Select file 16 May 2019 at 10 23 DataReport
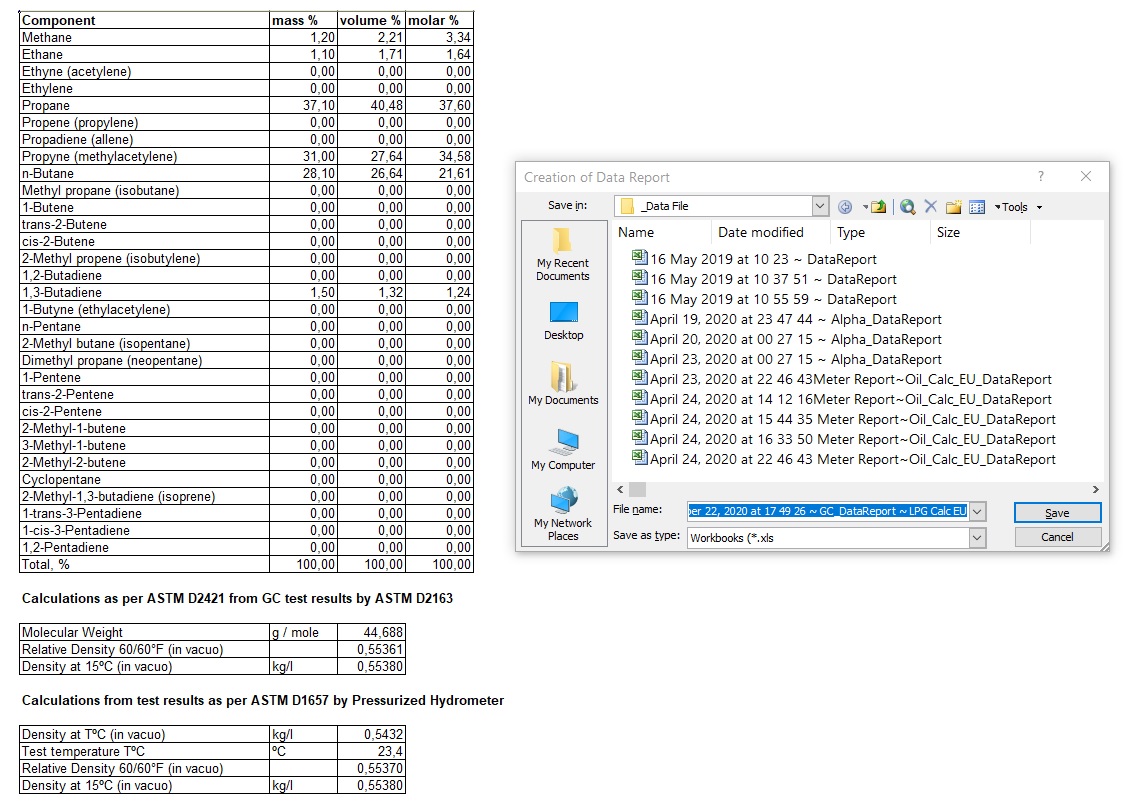Viewport: 1133px width, 811px height. click(x=754, y=259)
